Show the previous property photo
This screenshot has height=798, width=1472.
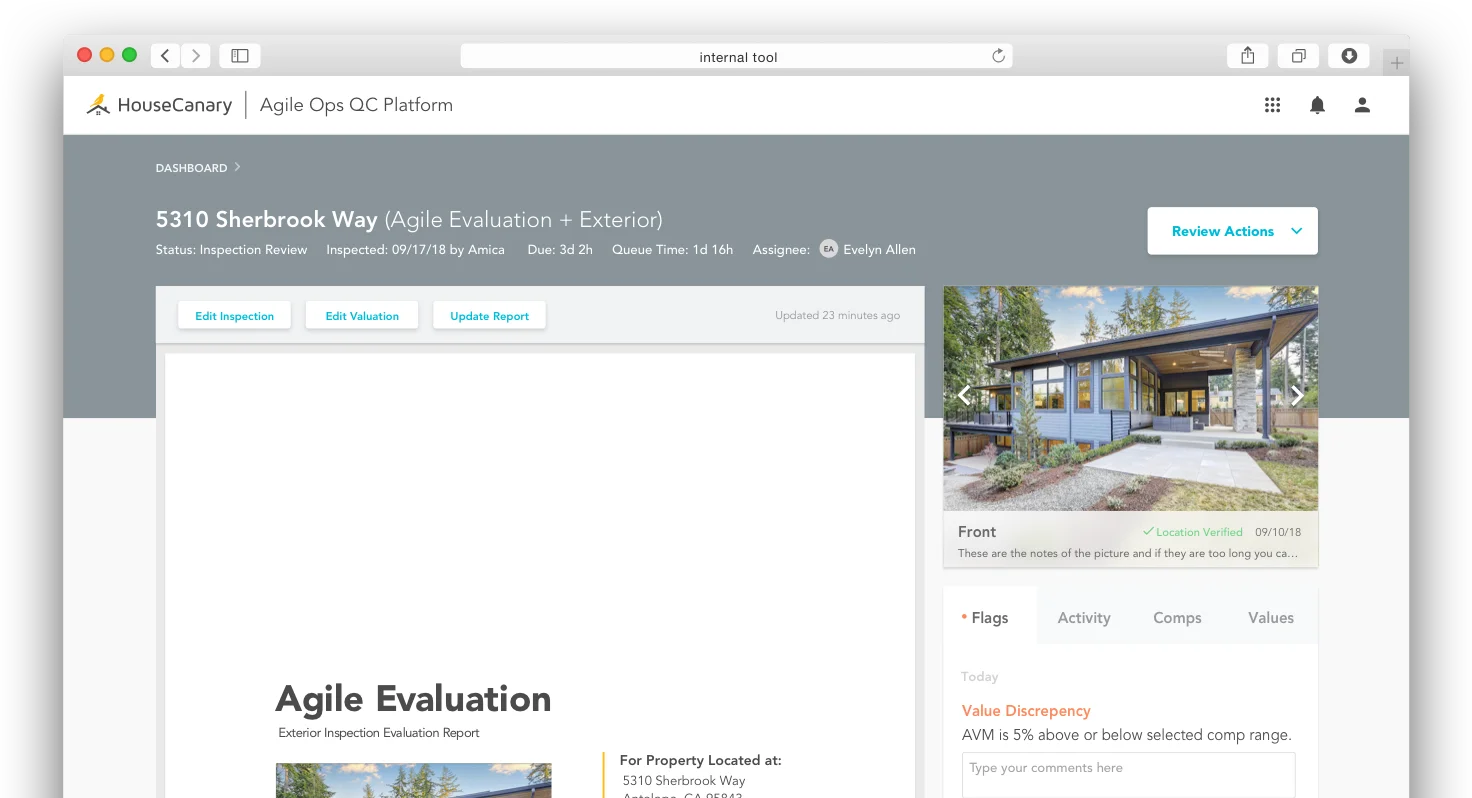[x=963, y=395]
